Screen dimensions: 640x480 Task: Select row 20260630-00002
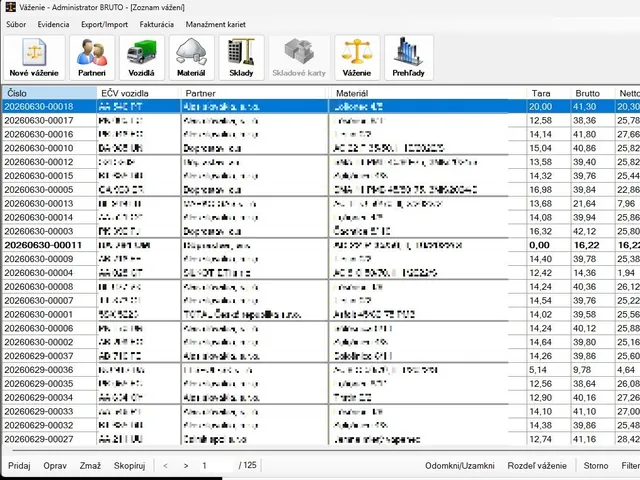point(321,342)
